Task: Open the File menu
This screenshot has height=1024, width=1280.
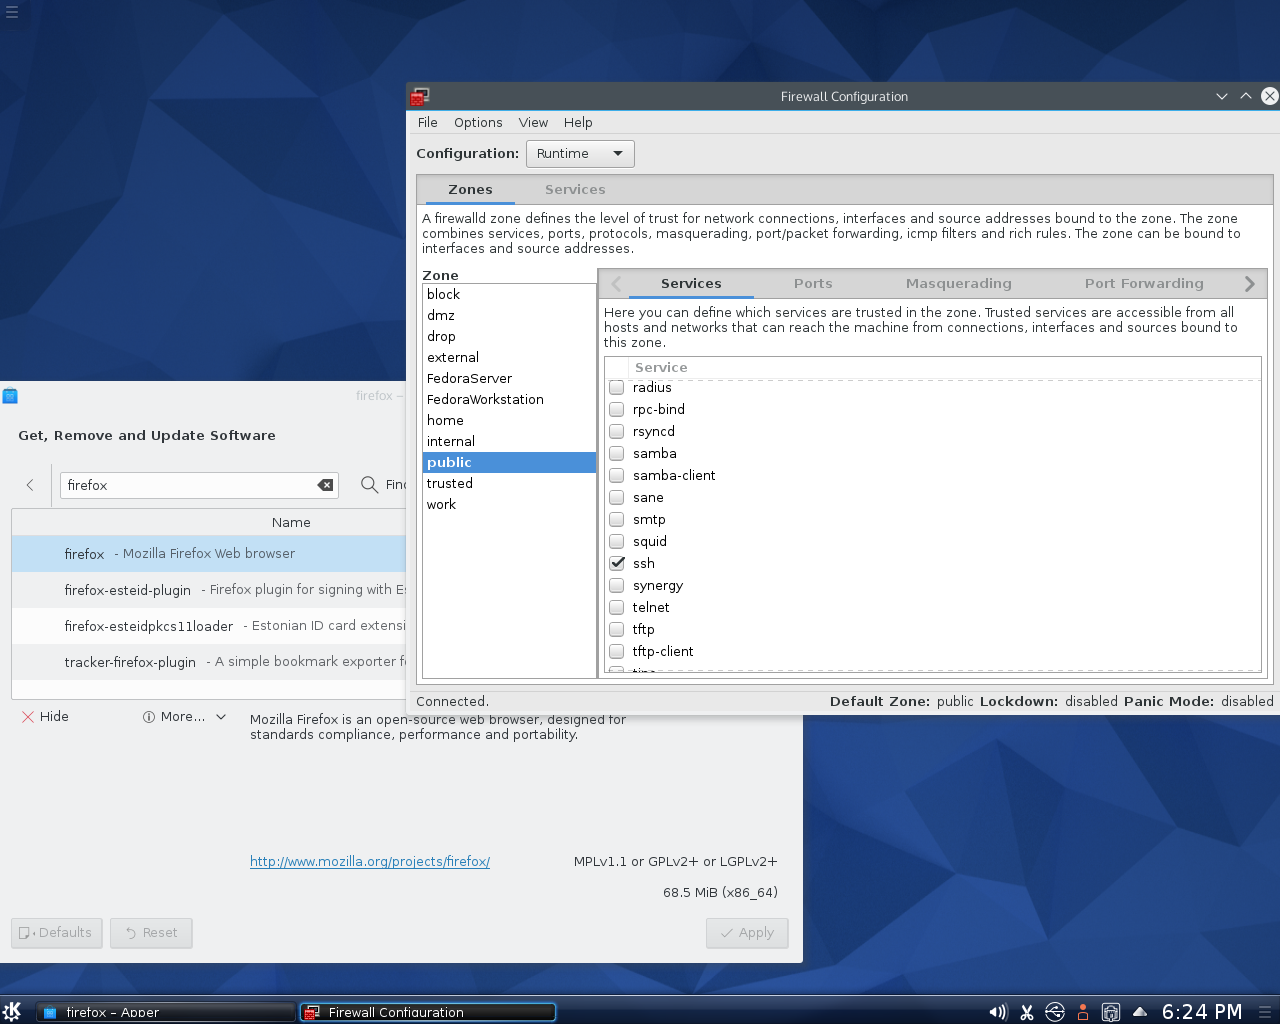Action: pos(428,122)
